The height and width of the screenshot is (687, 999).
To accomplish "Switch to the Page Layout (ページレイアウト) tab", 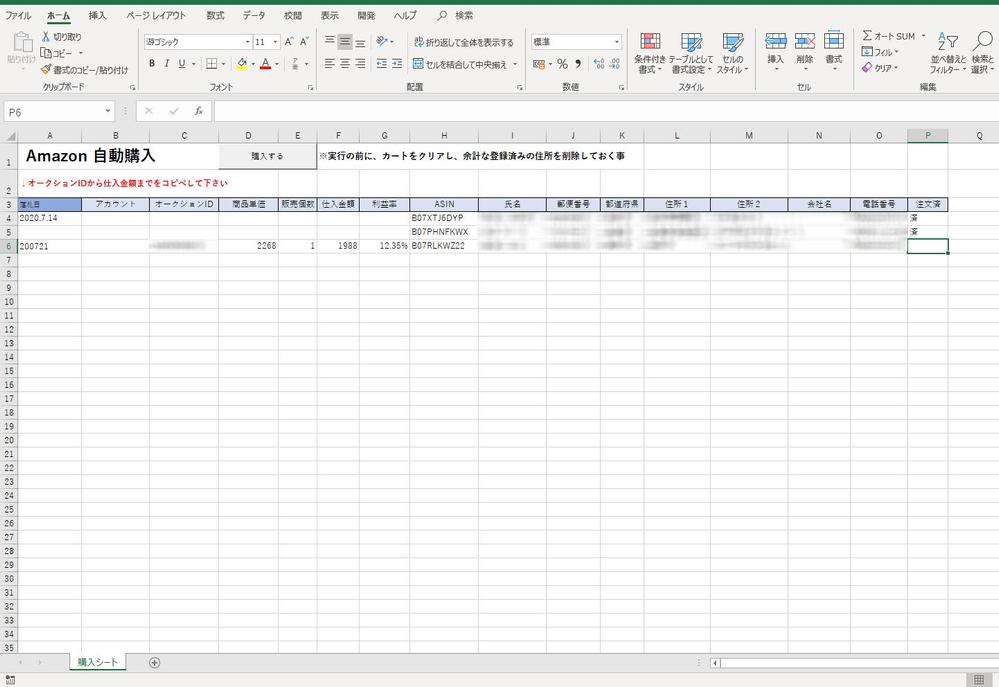I will pos(156,15).
